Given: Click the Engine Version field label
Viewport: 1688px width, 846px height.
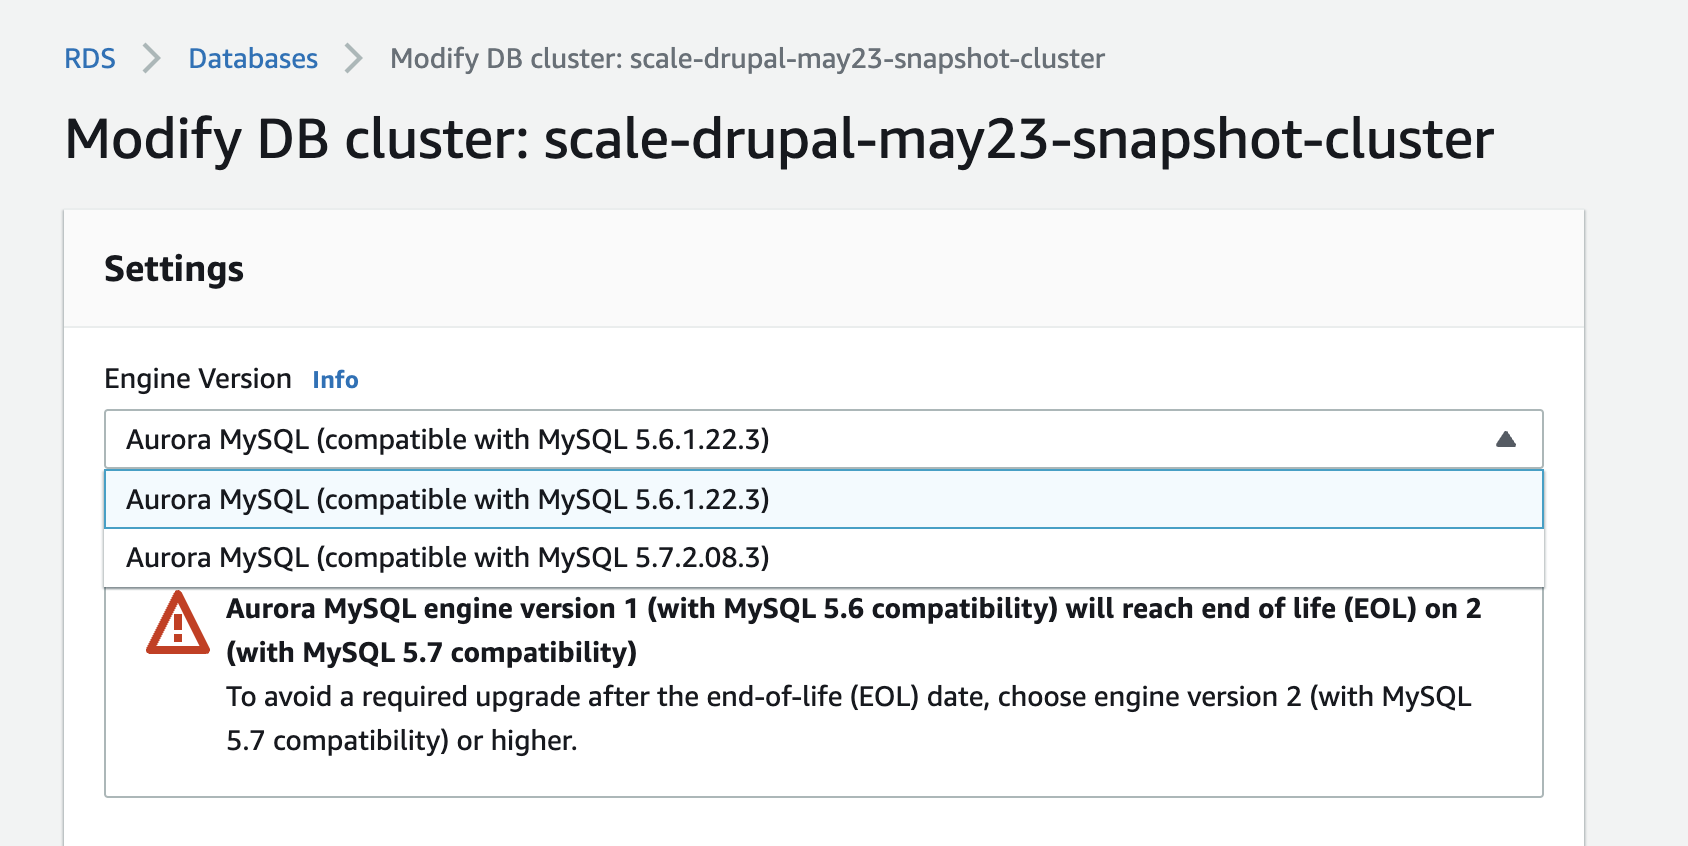Looking at the screenshot, I should pos(198,379).
